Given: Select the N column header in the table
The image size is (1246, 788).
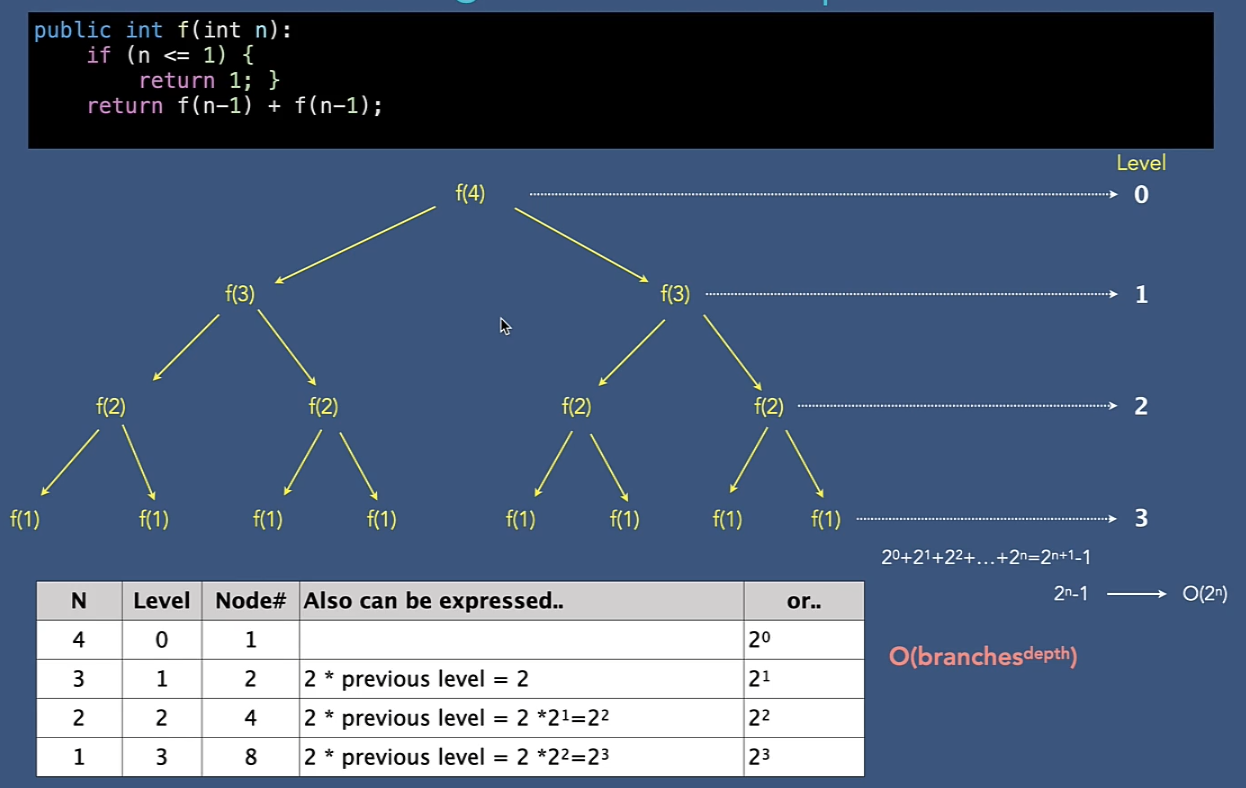Looking at the screenshot, I should click(79, 600).
